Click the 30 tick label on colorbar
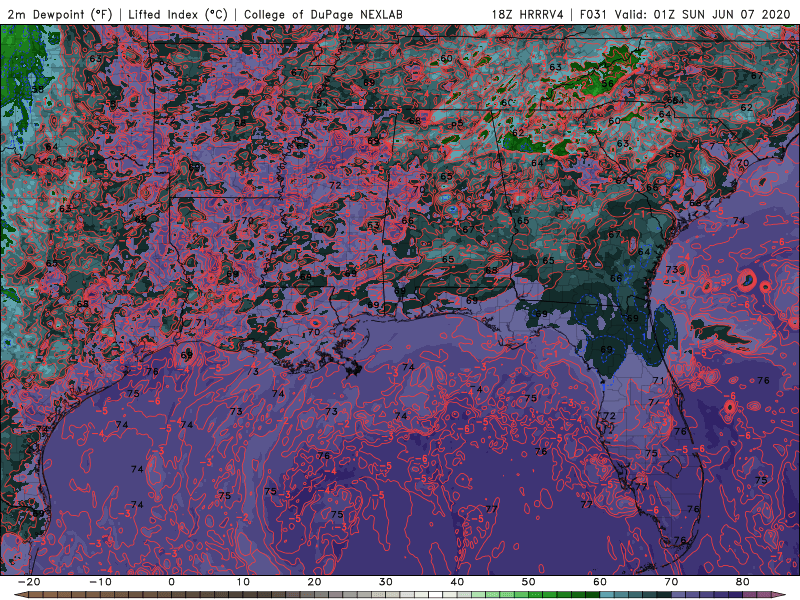The height and width of the screenshot is (600, 800). pos(386,582)
